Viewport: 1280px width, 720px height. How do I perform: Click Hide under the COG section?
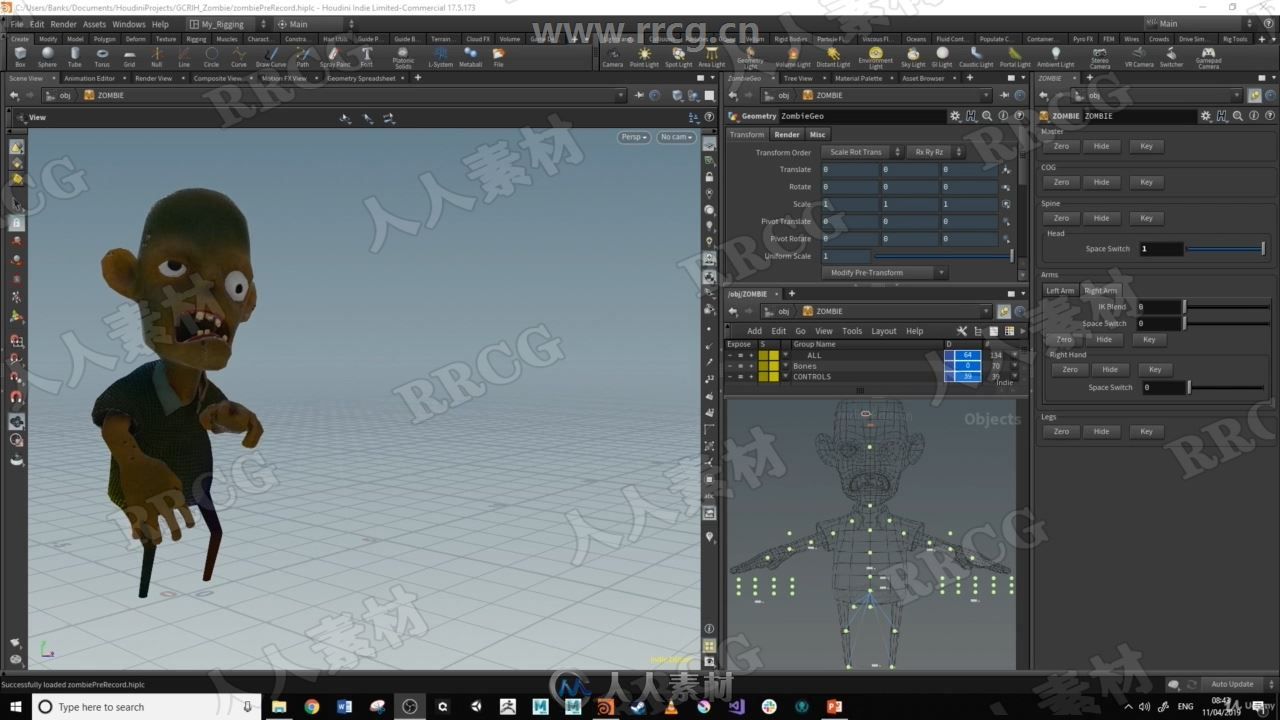(x=1101, y=182)
